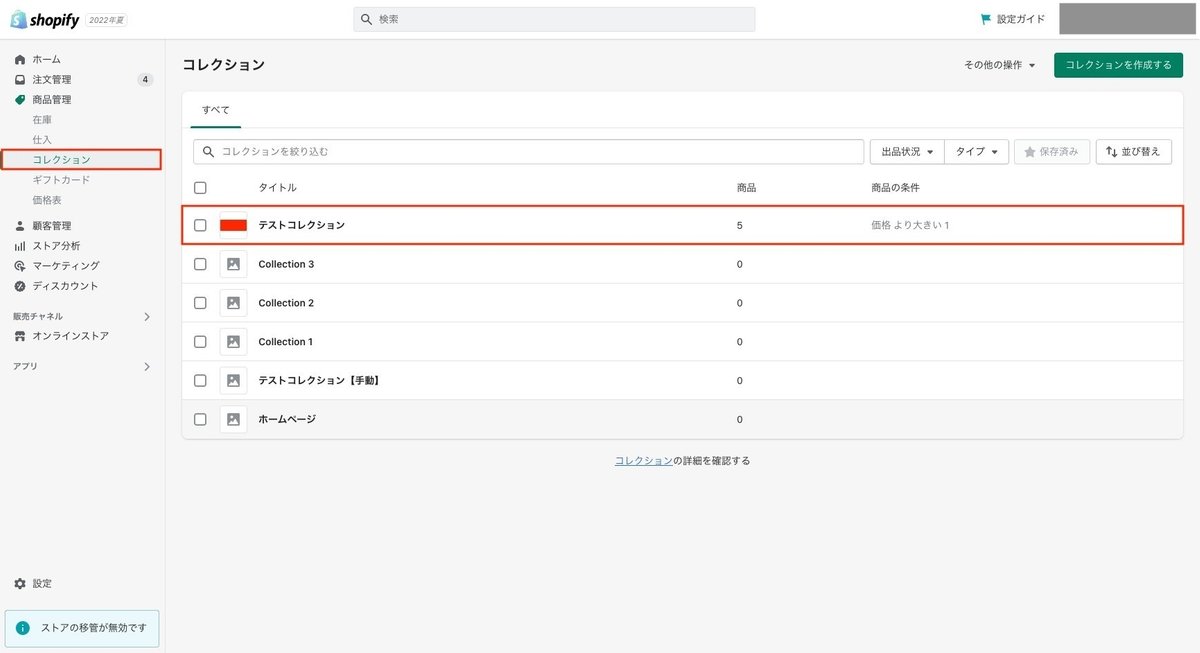This screenshot has width=1200, height=653.
Task: Open the Collection 2 title
Action: pos(286,303)
